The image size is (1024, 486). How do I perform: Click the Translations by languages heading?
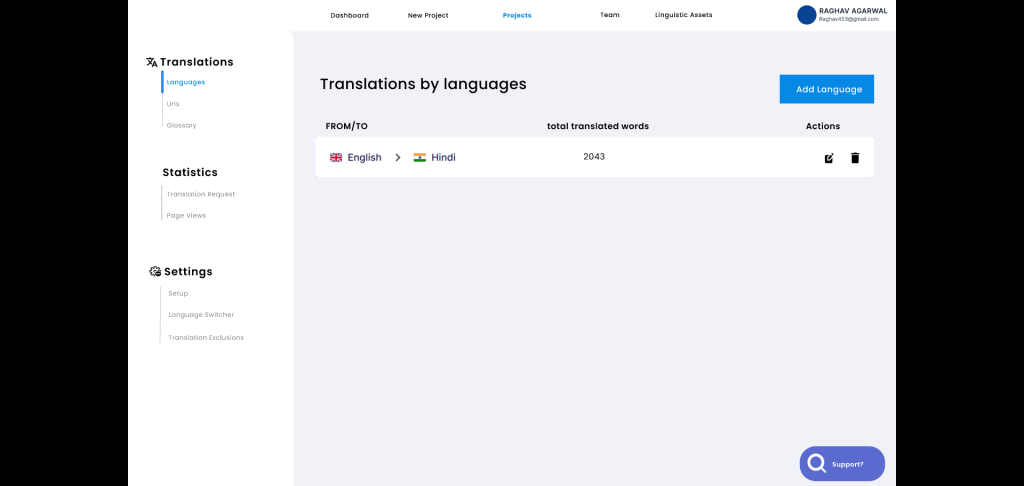tap(423, 84)
